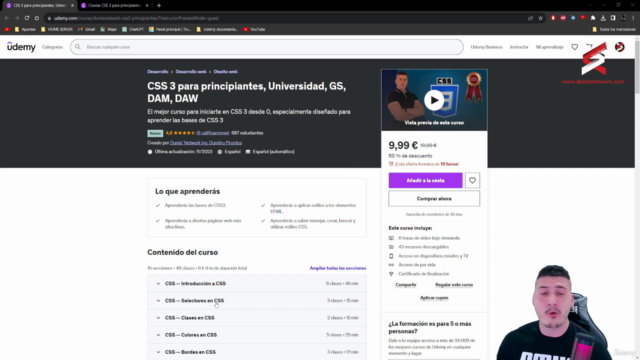
Task: Open the Categorías menu
Action: tap(52, 47)
